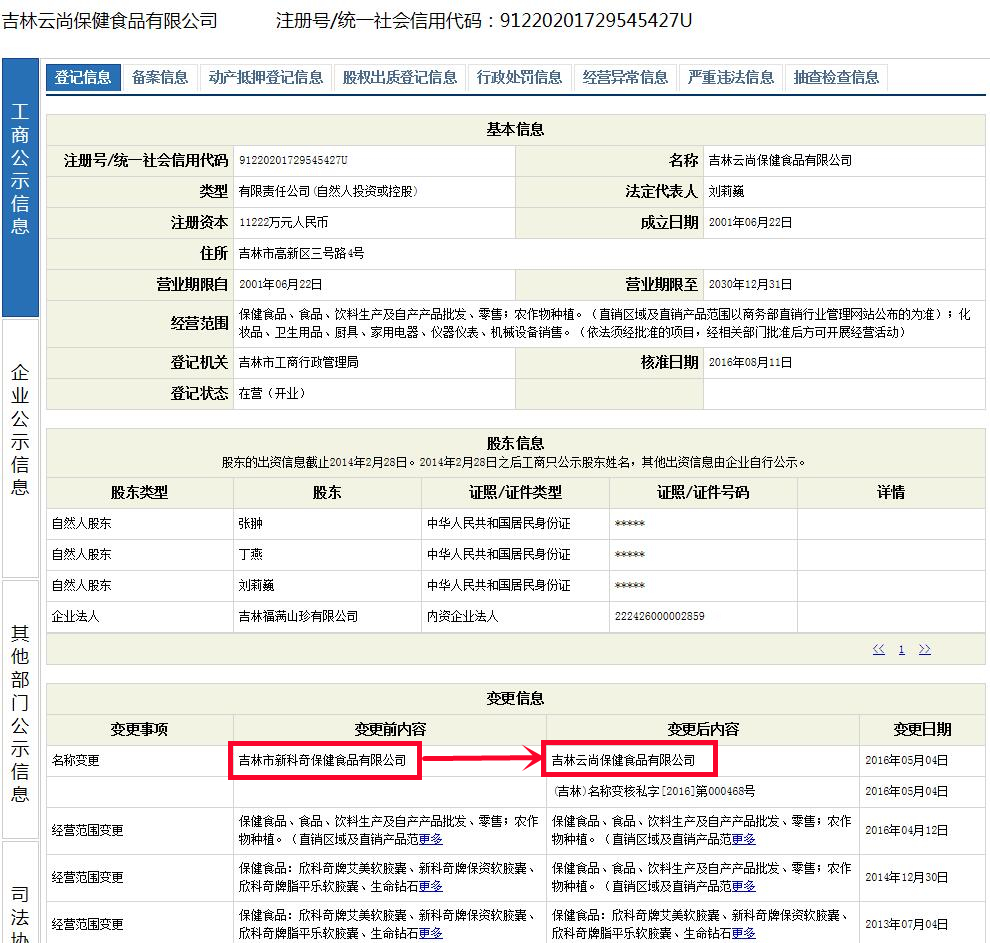Switch to the 备案信息 tab
990x943 pixels.
(x=160, y=78)
